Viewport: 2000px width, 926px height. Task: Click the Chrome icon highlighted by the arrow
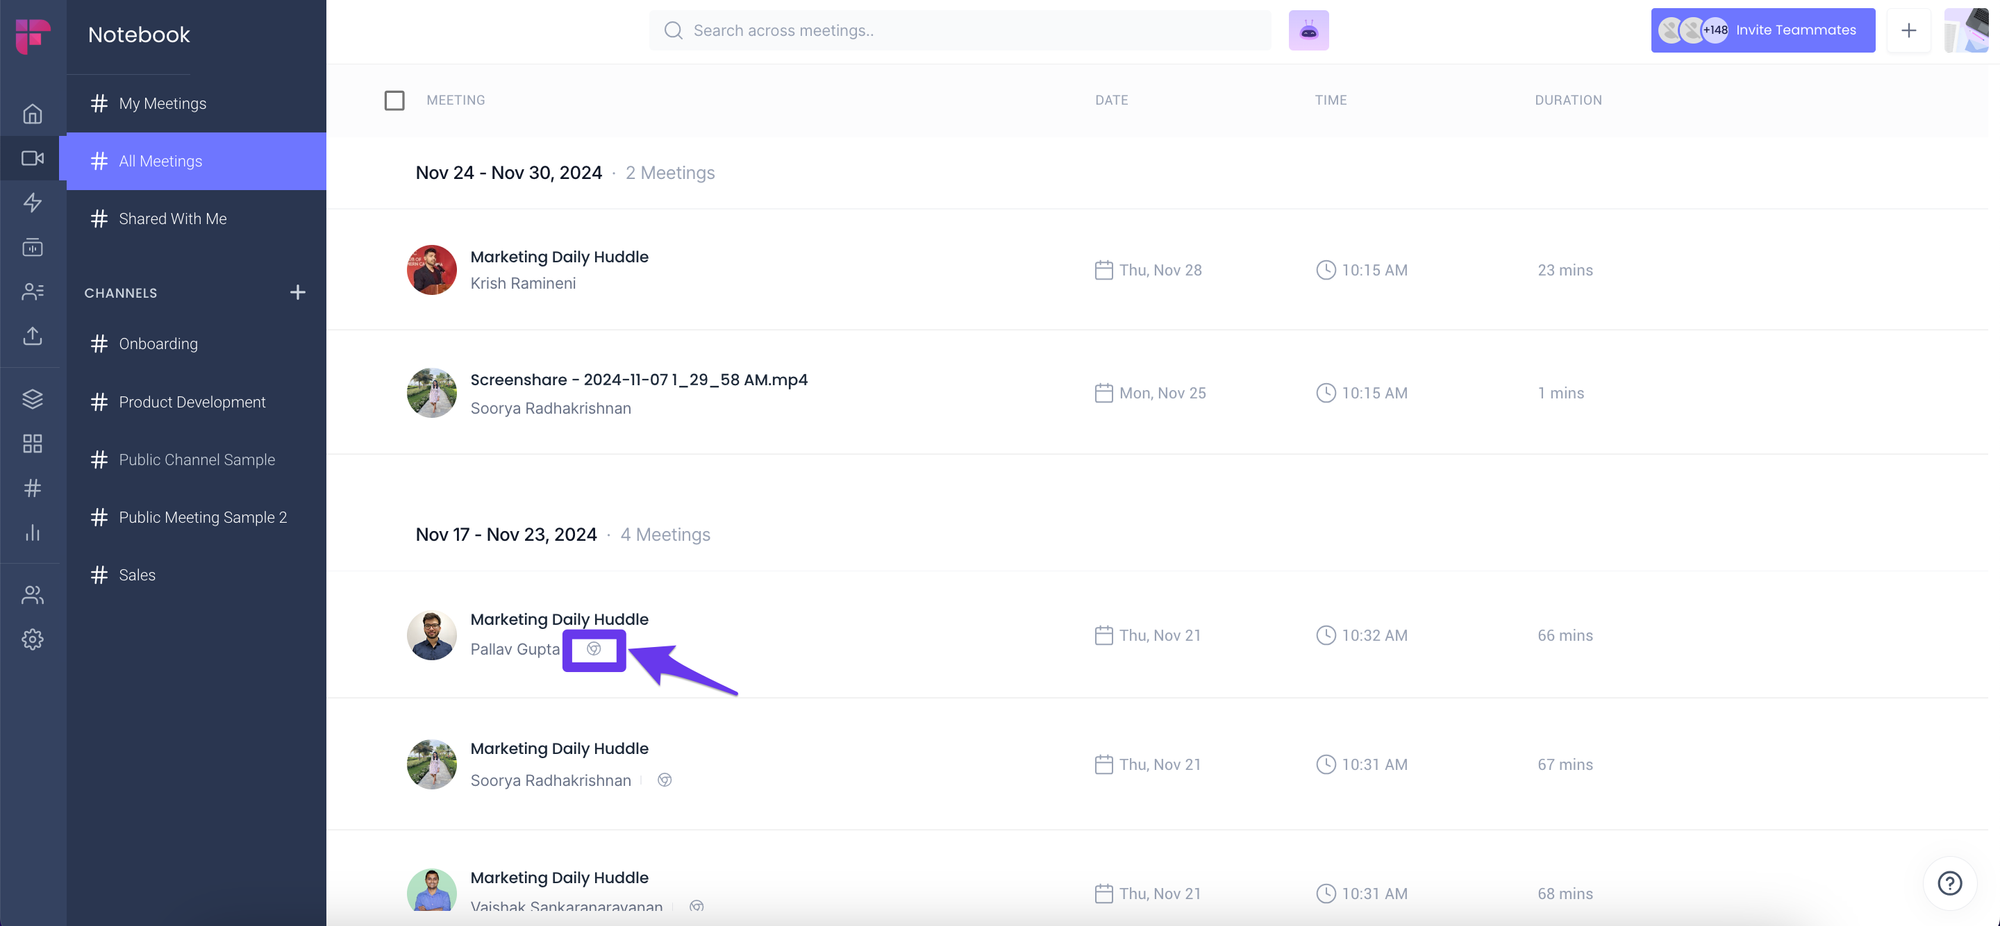pyautogui.click(x=594, y=650)
